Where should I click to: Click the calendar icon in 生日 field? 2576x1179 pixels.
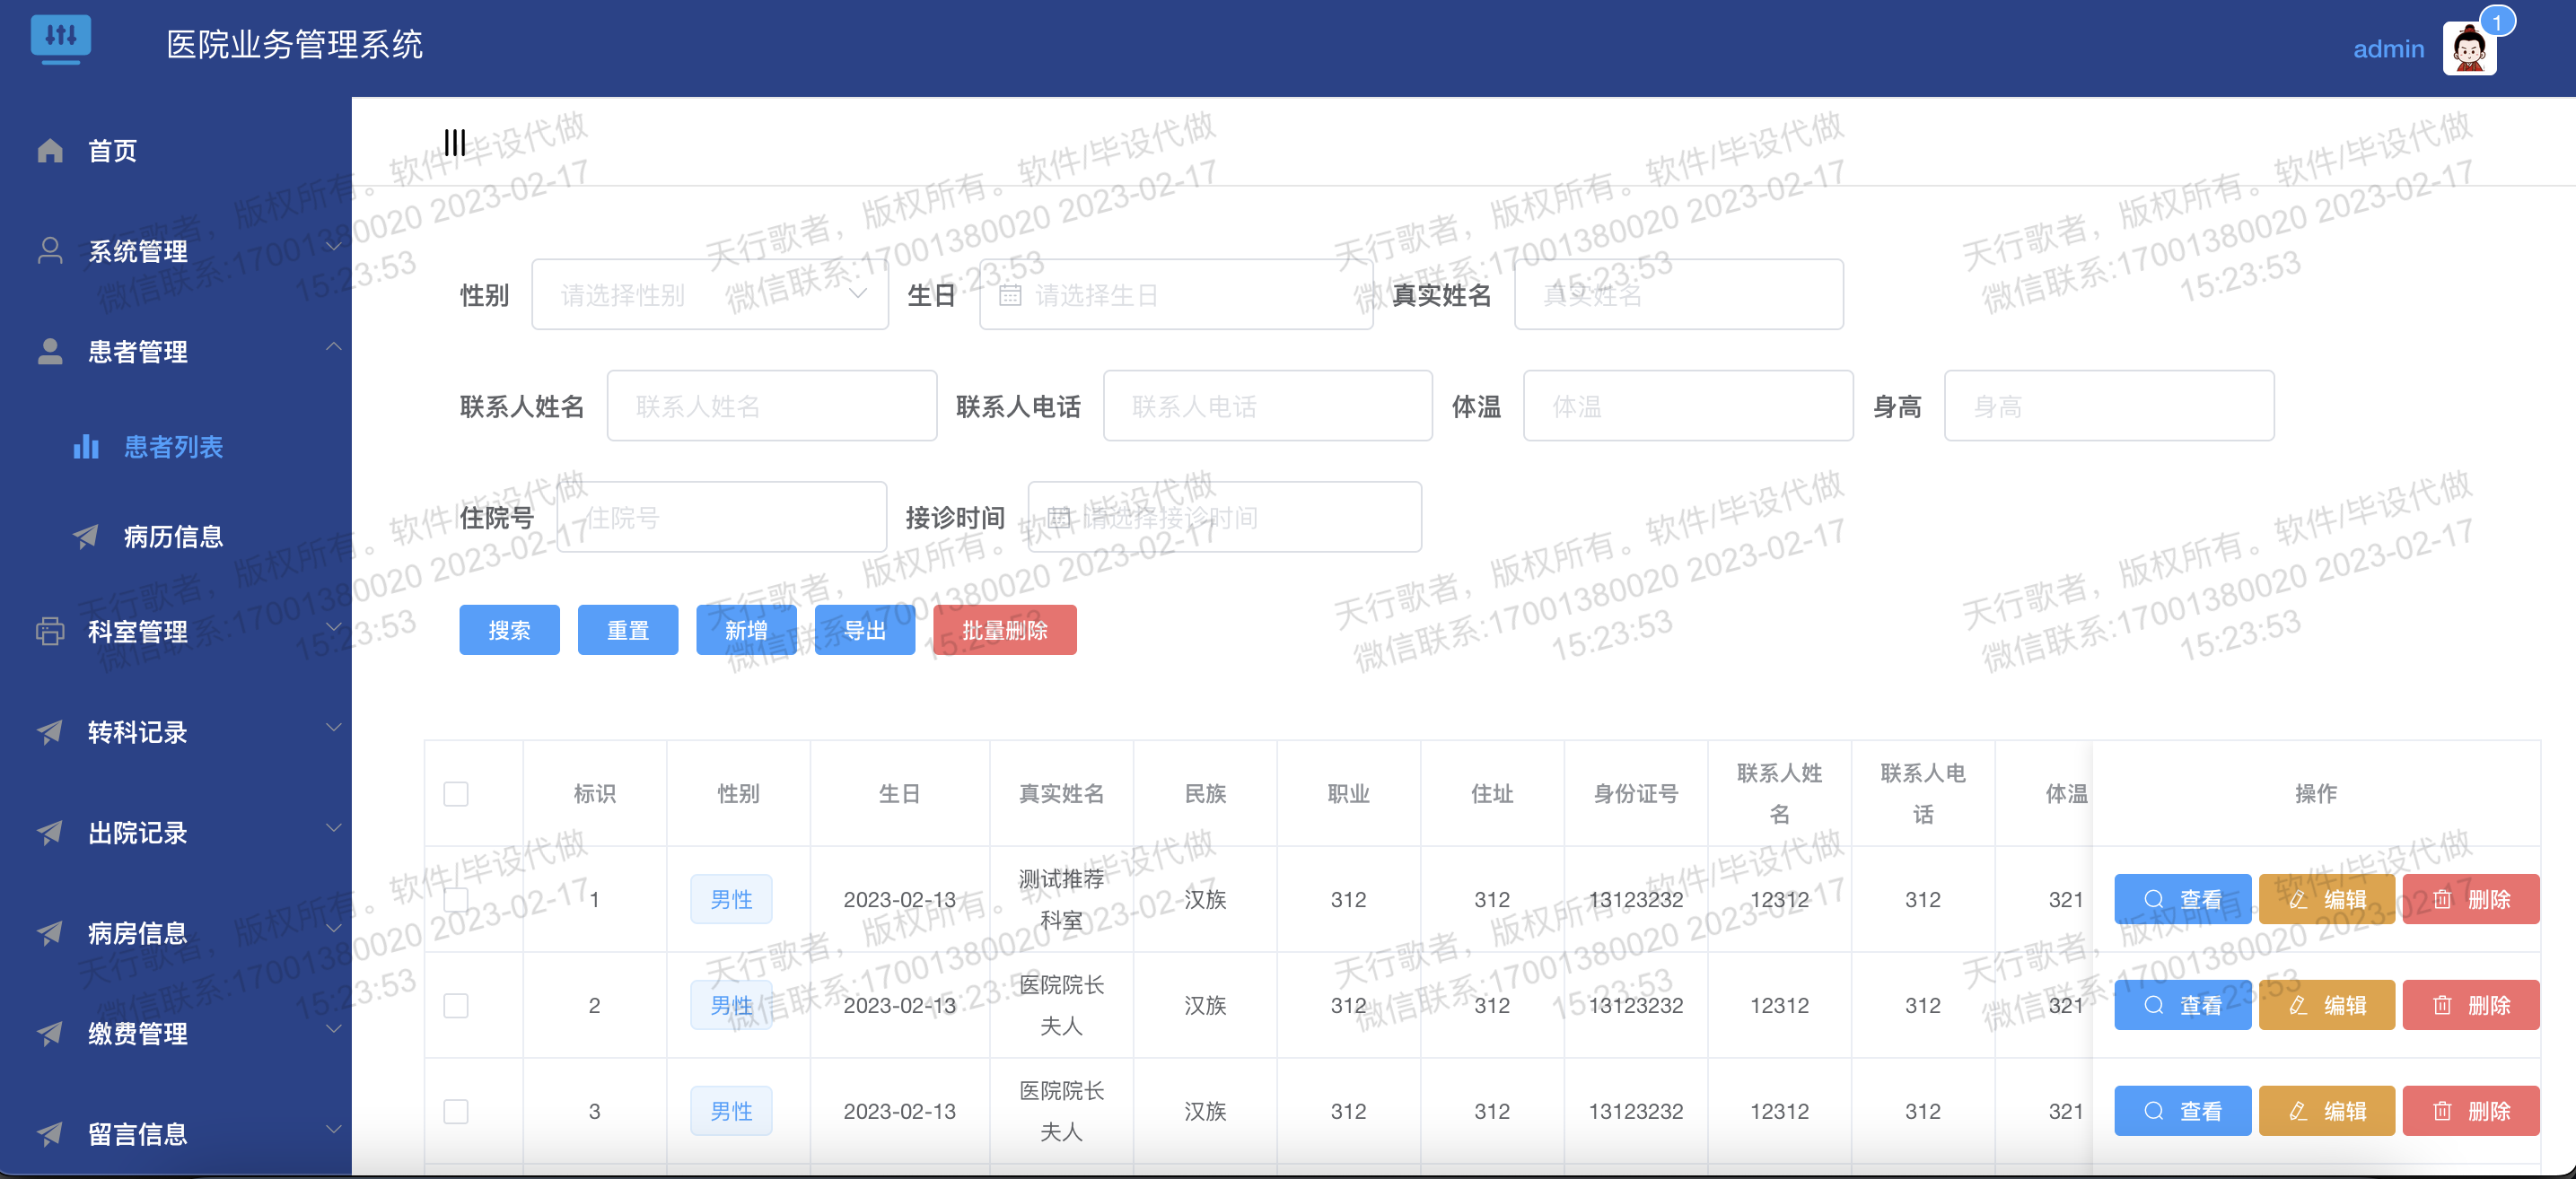[x=1010, y=295]
